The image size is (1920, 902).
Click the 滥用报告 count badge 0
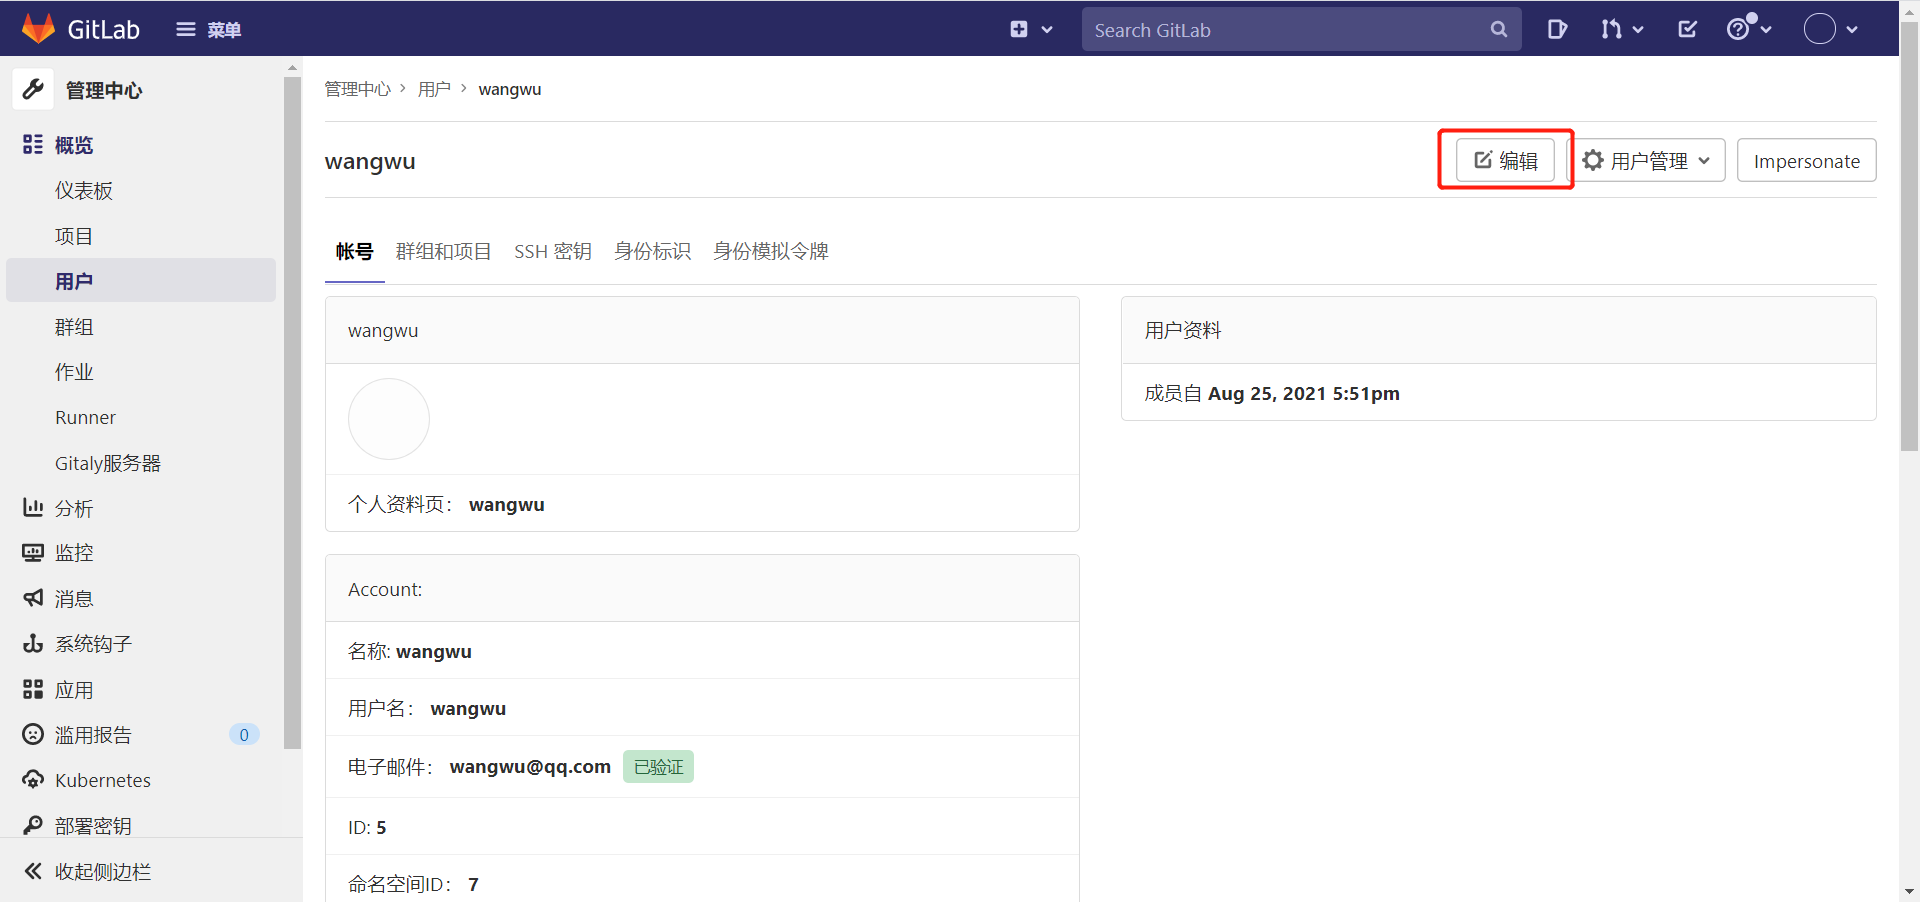click(244, 735)
